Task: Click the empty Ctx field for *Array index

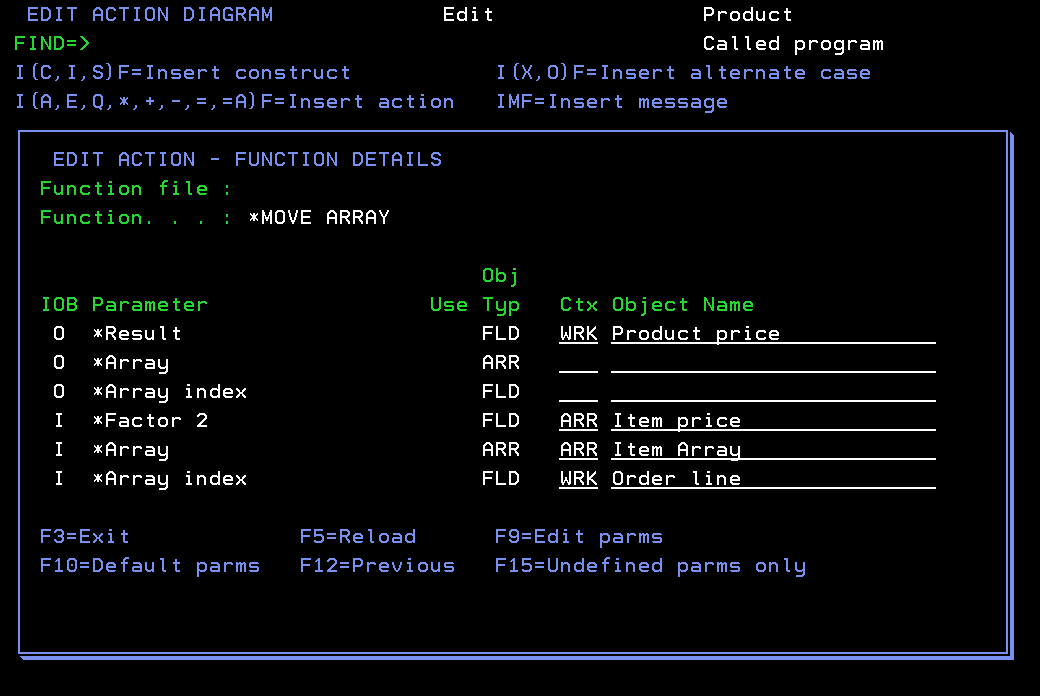Action: (x=578, y=391)
